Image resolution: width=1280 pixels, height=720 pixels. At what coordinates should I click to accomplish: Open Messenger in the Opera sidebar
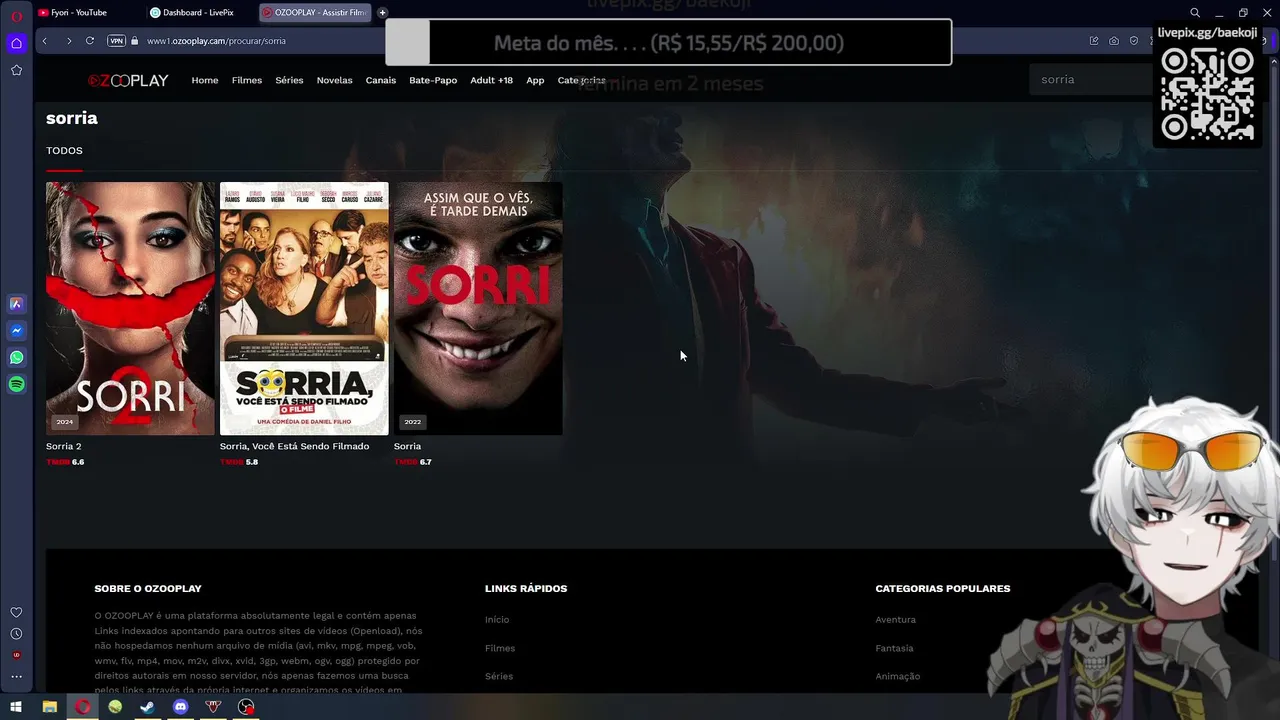point(16,331)
